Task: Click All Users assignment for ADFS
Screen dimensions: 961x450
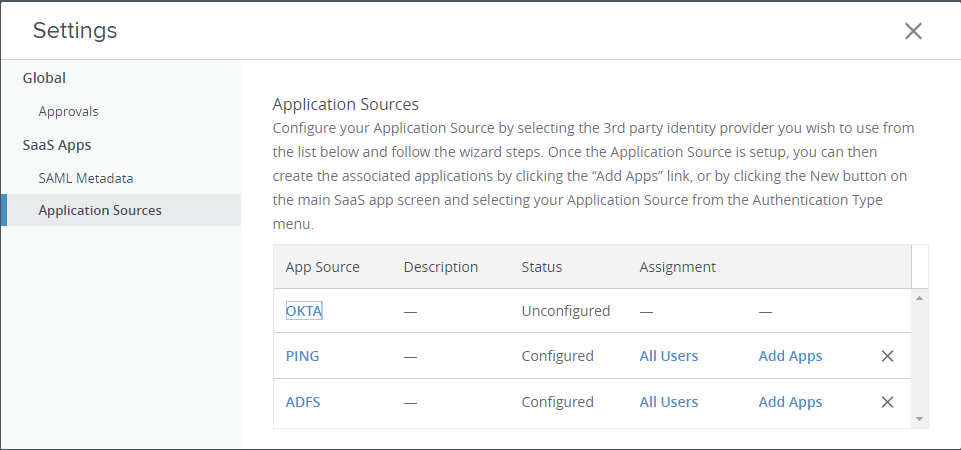Action: click(x=669, y=402)
